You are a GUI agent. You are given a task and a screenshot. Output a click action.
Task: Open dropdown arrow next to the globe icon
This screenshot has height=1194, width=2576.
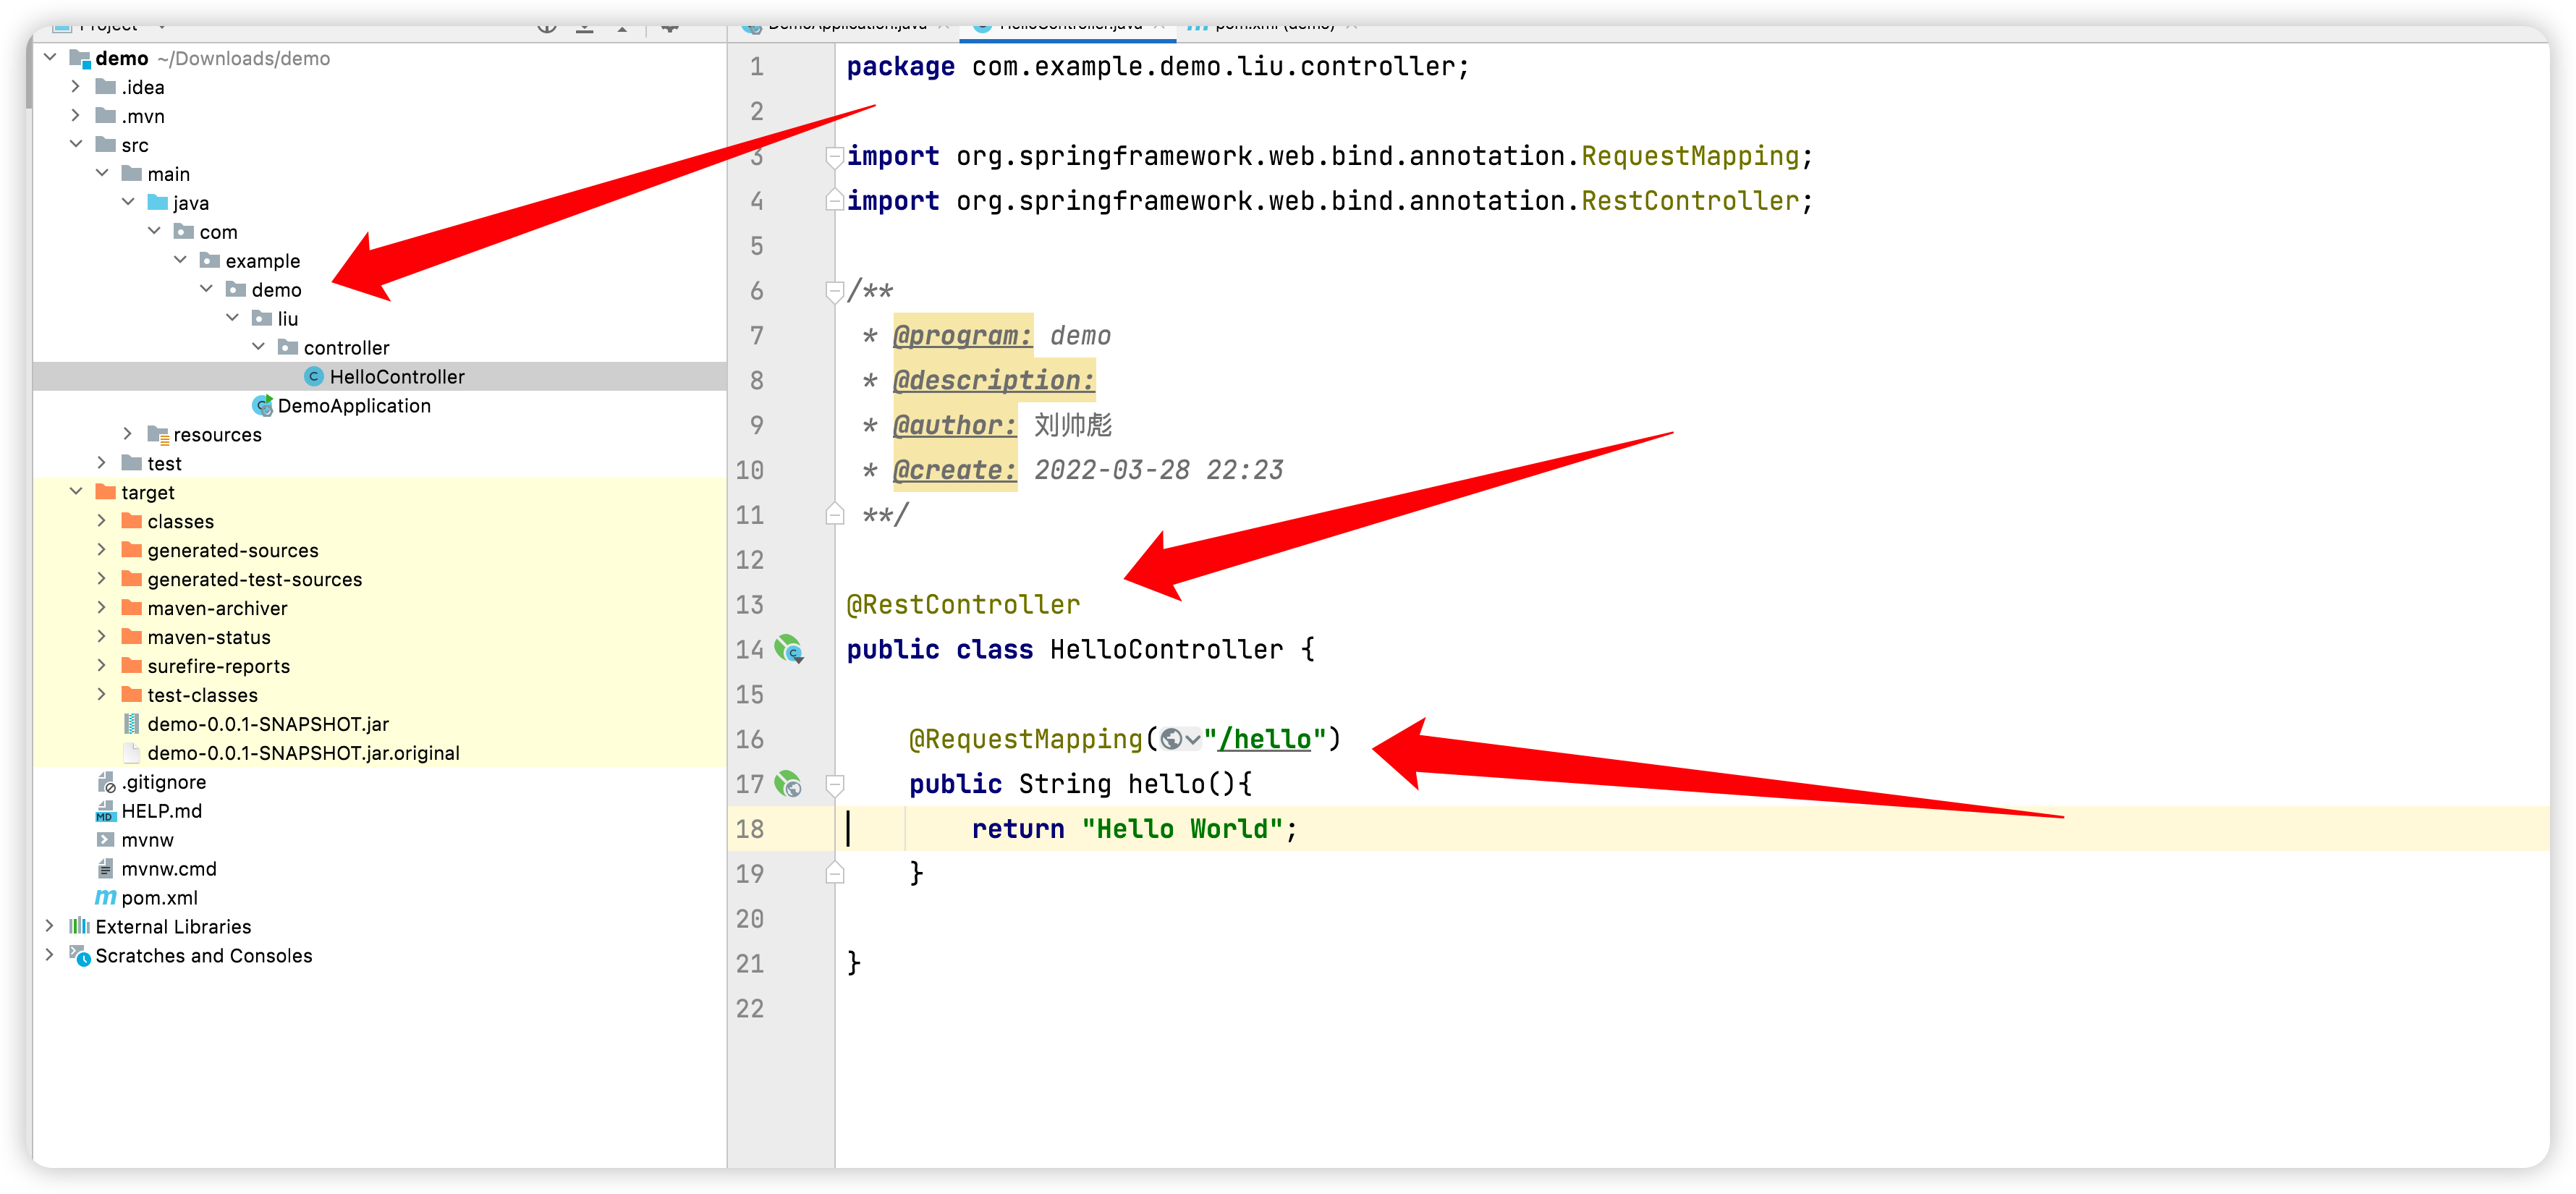[x=1193, y=740]
